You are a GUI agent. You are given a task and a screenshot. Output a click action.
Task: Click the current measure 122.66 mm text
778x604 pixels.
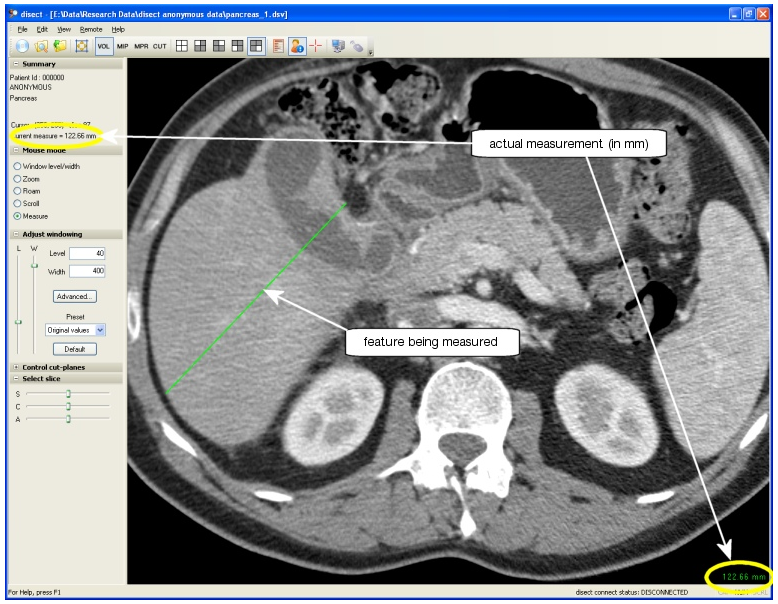click(56, 135)
